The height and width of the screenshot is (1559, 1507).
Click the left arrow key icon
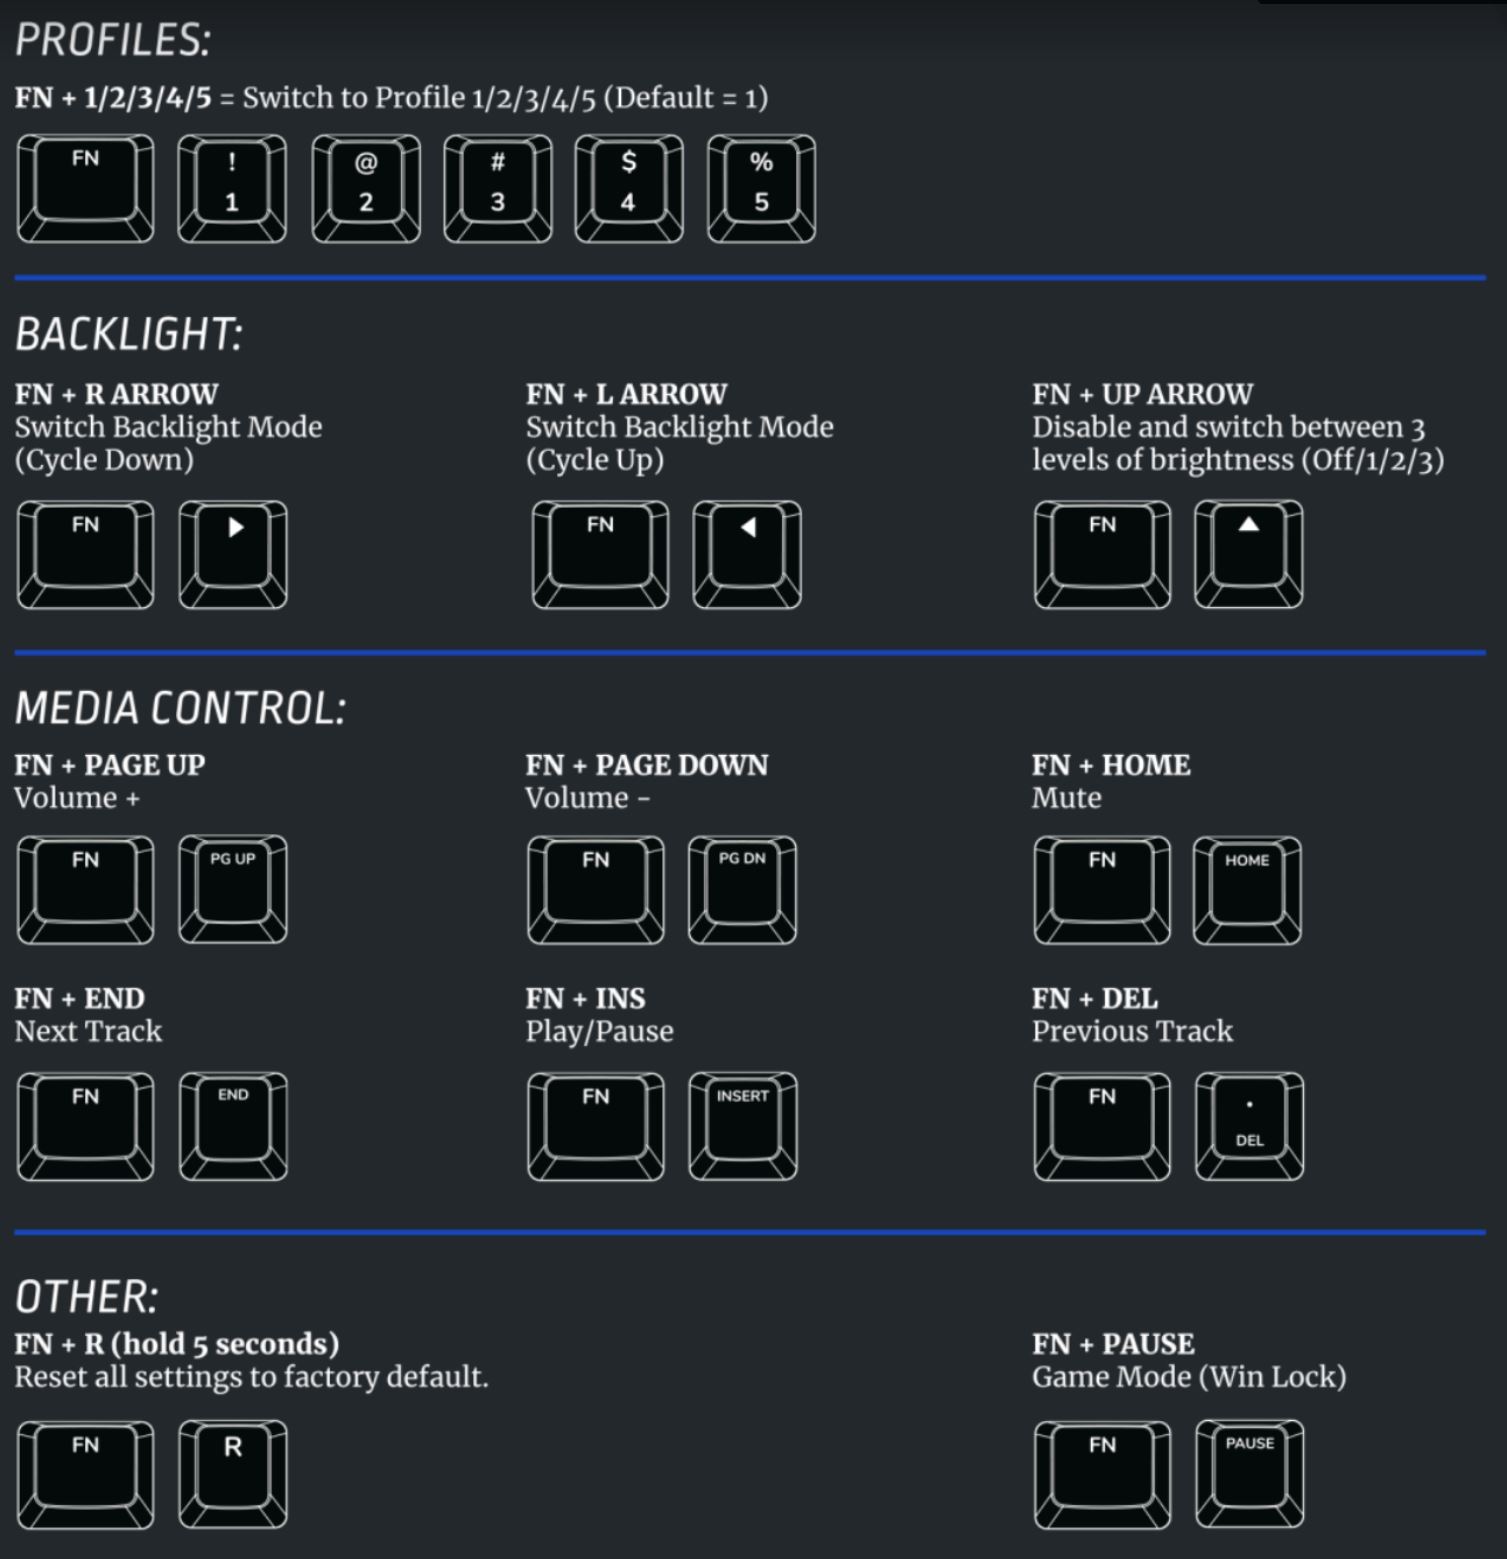click(x=747, y=555)
